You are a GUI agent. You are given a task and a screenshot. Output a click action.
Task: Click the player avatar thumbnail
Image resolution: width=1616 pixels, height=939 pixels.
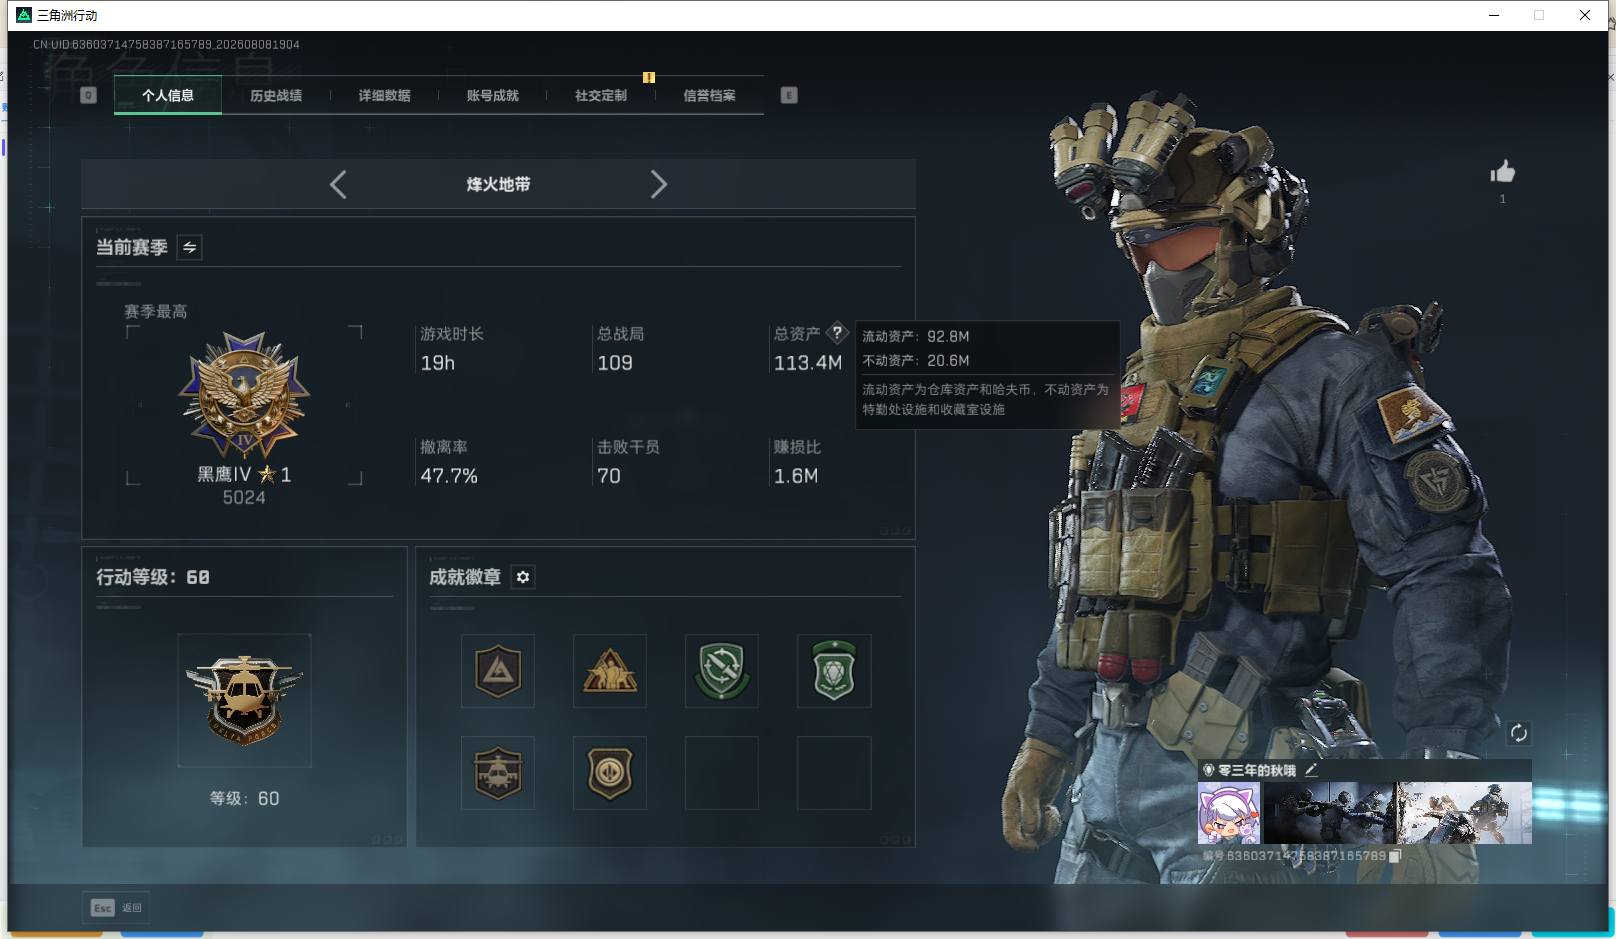(x=1229, y=813)
